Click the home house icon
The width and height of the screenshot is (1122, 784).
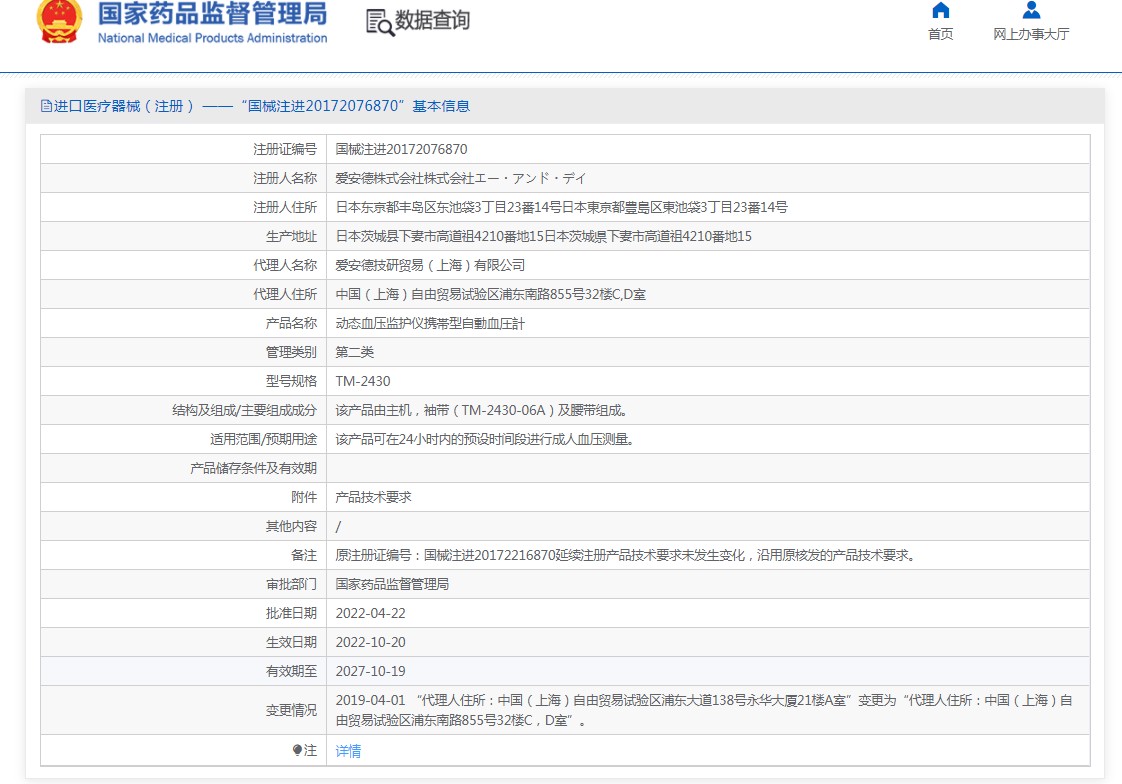click(x=940, y=11)
